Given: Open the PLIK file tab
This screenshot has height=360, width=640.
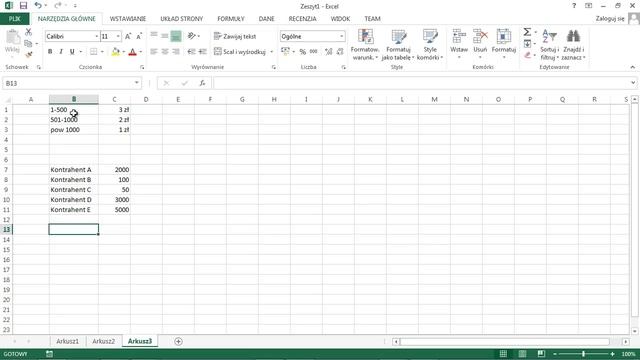Looking at the screenshot, I should click(x=14, y=19).
